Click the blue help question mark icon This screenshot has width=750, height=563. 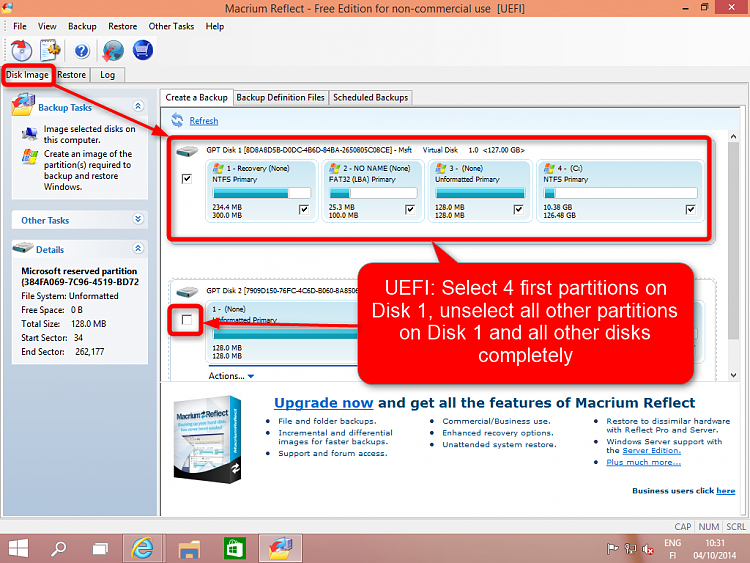pos(82,51)
